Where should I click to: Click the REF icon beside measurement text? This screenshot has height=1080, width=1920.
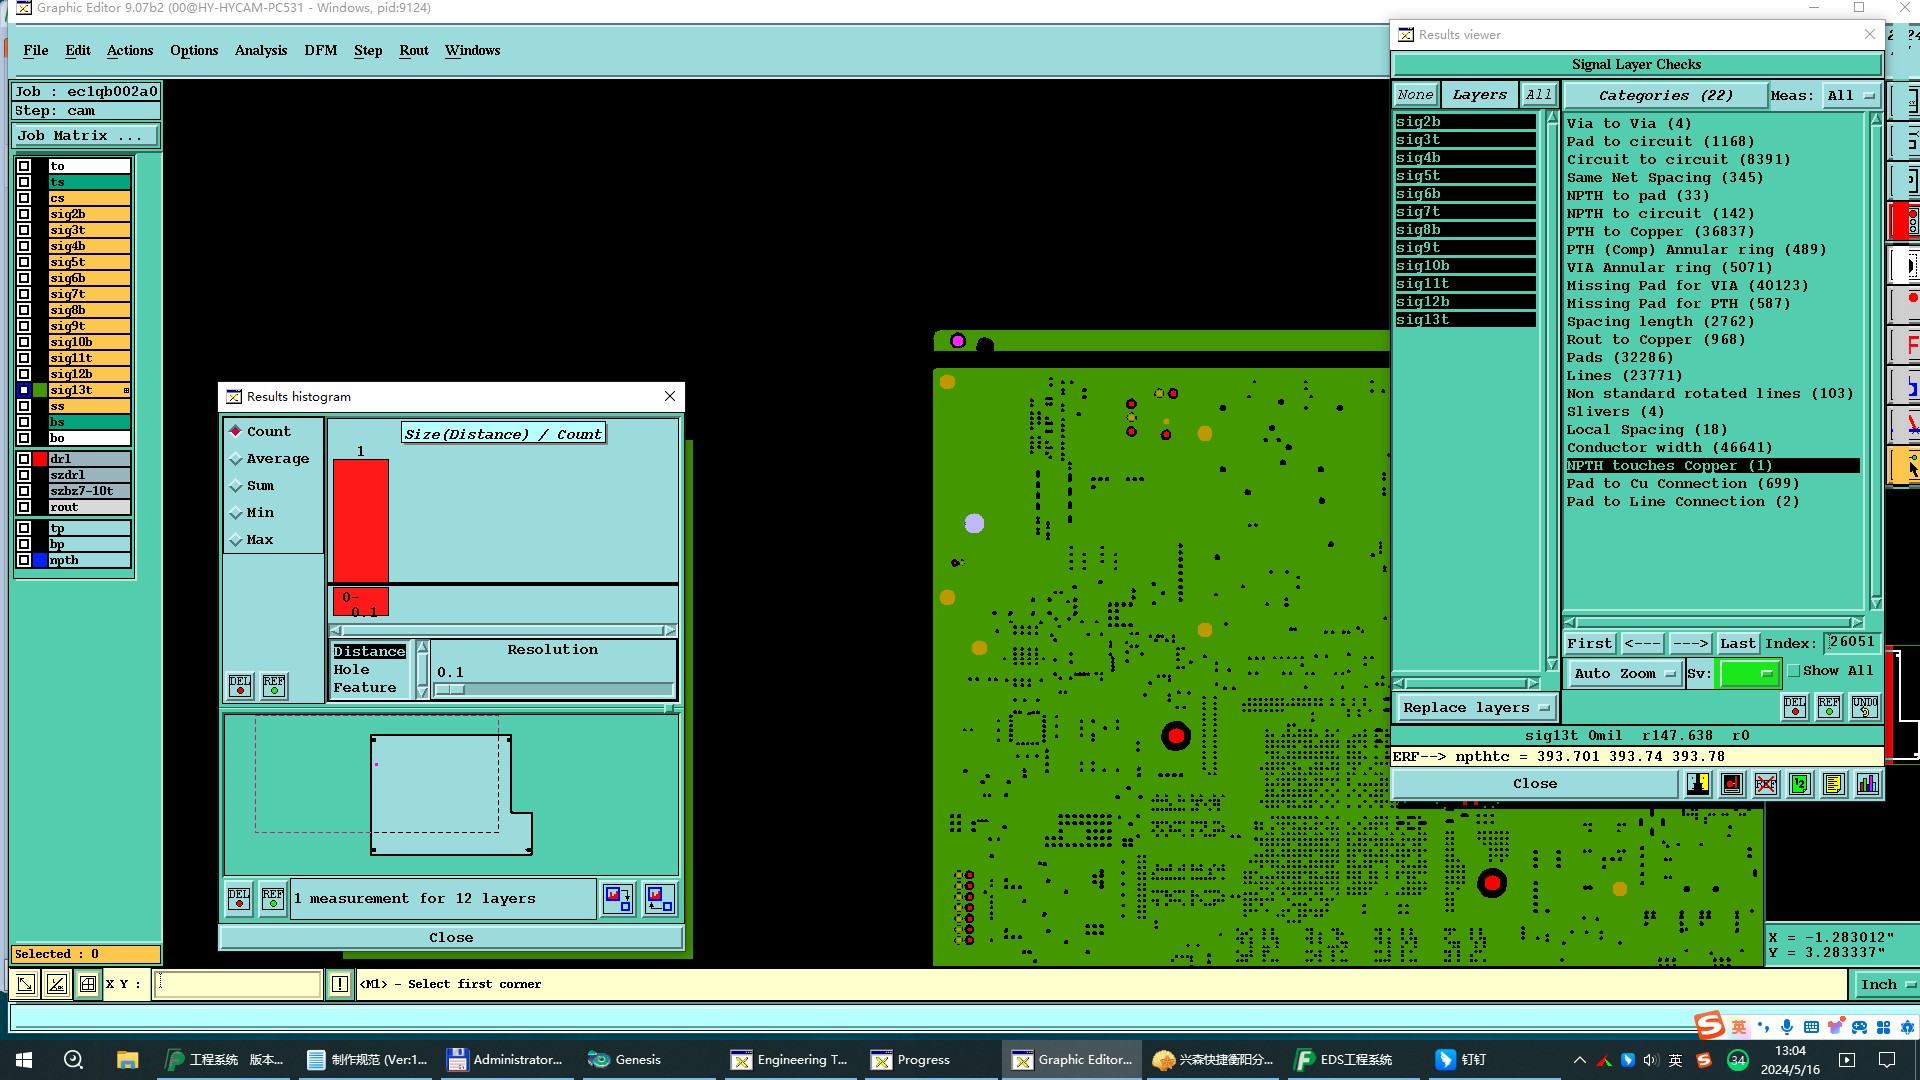272,899
